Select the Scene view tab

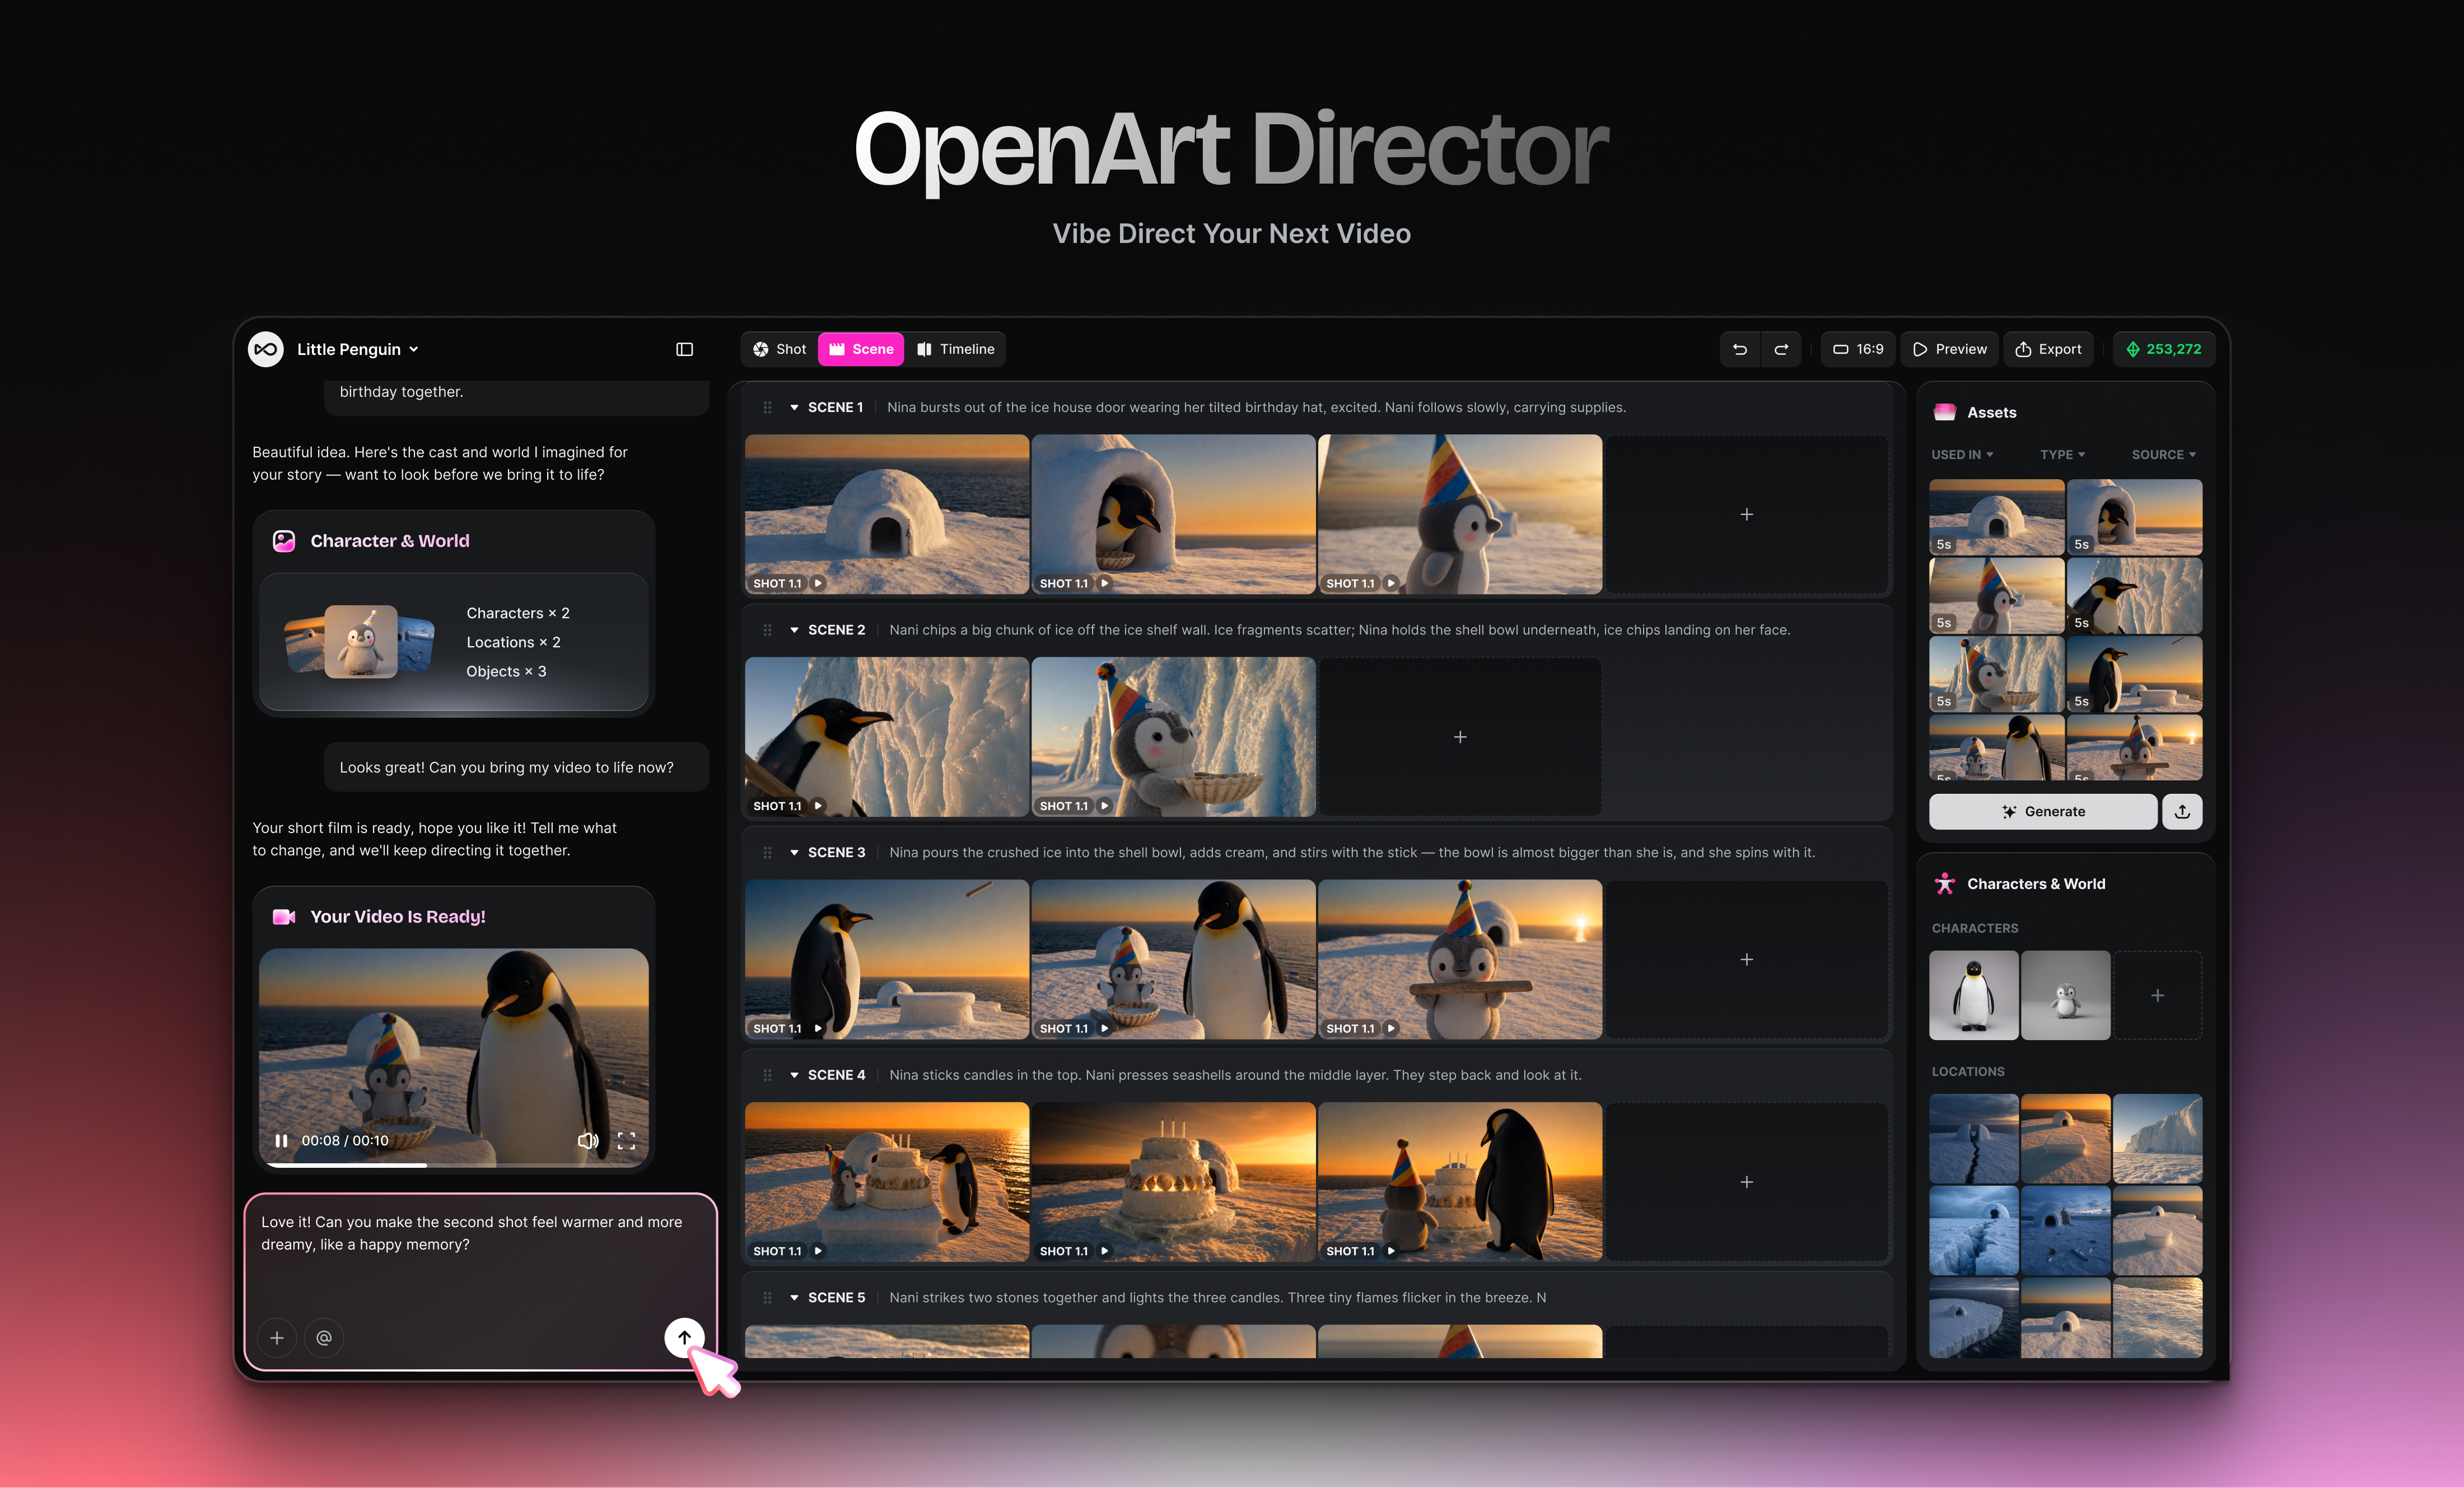click(x=861, y=349)
